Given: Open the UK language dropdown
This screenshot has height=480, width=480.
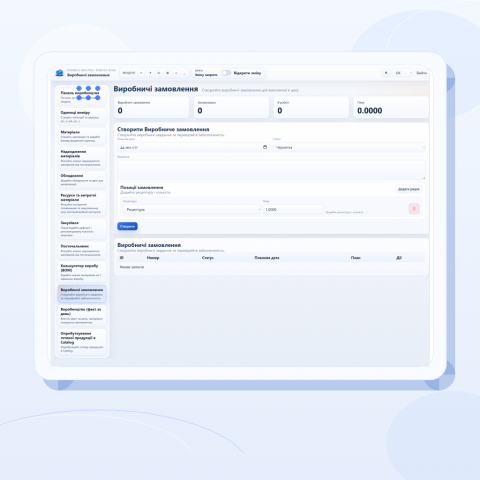Looking at the screenshot, I should [403, 73].
